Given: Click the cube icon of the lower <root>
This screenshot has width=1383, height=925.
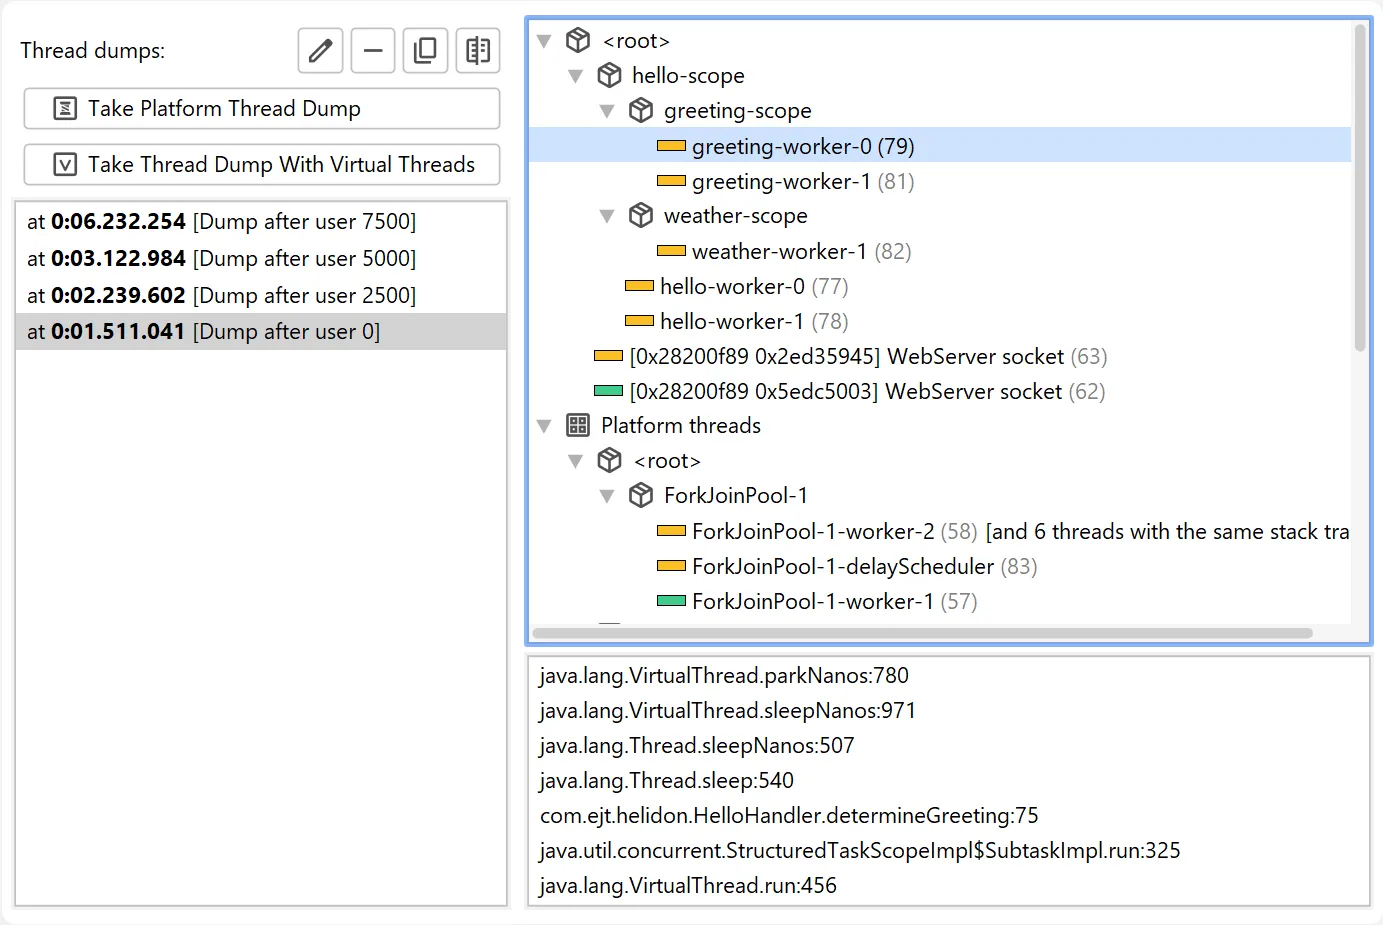Looking at the screenshot, I should pyautogui.click(x=609, y=460).
